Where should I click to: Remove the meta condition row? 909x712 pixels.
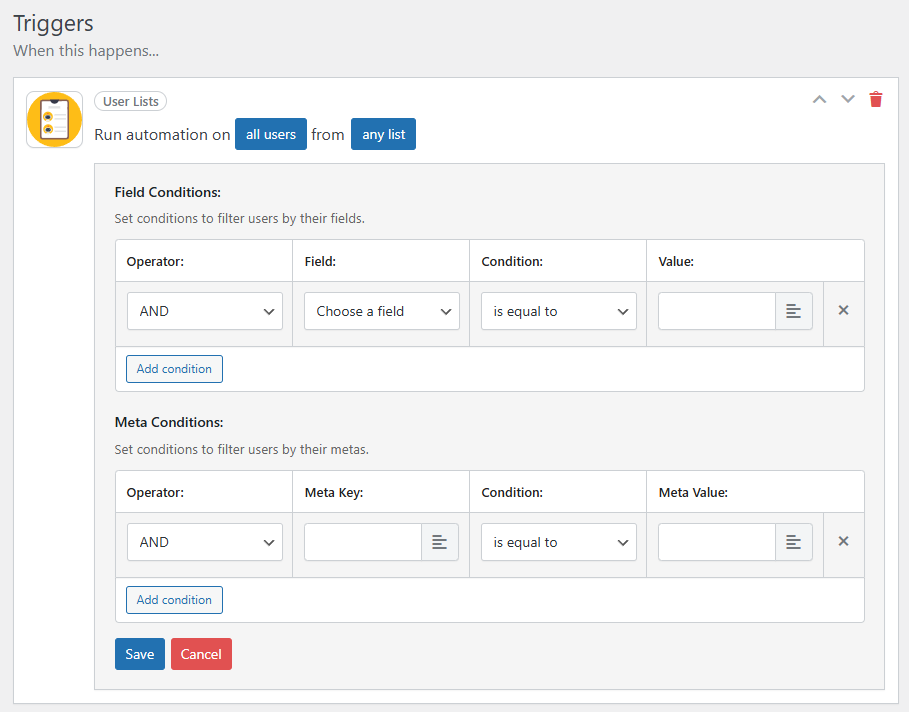tap(843, 542)
